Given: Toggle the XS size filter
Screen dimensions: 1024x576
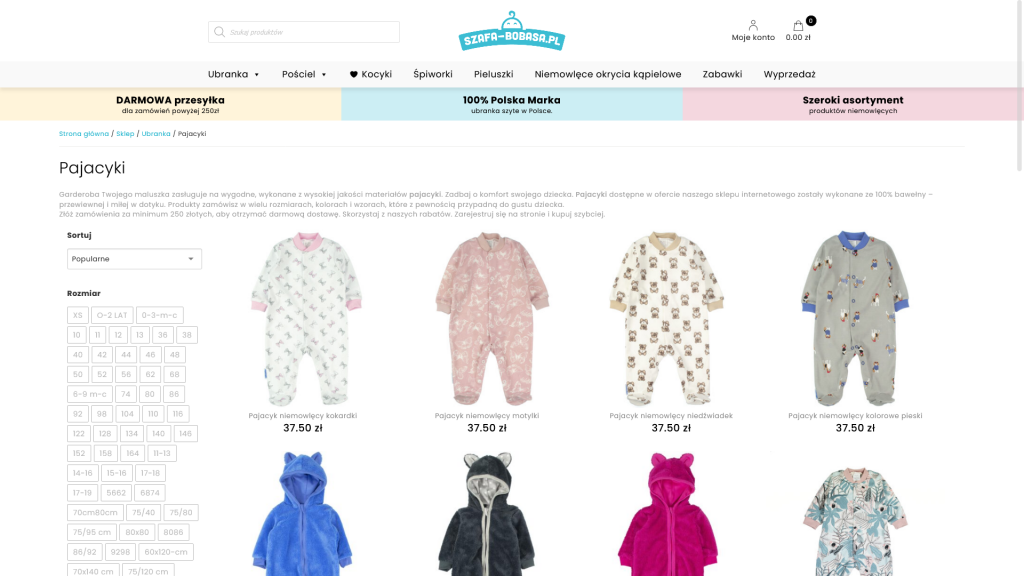Looking at the screenshot, I should pyautogui.click(x=78, y=315).
